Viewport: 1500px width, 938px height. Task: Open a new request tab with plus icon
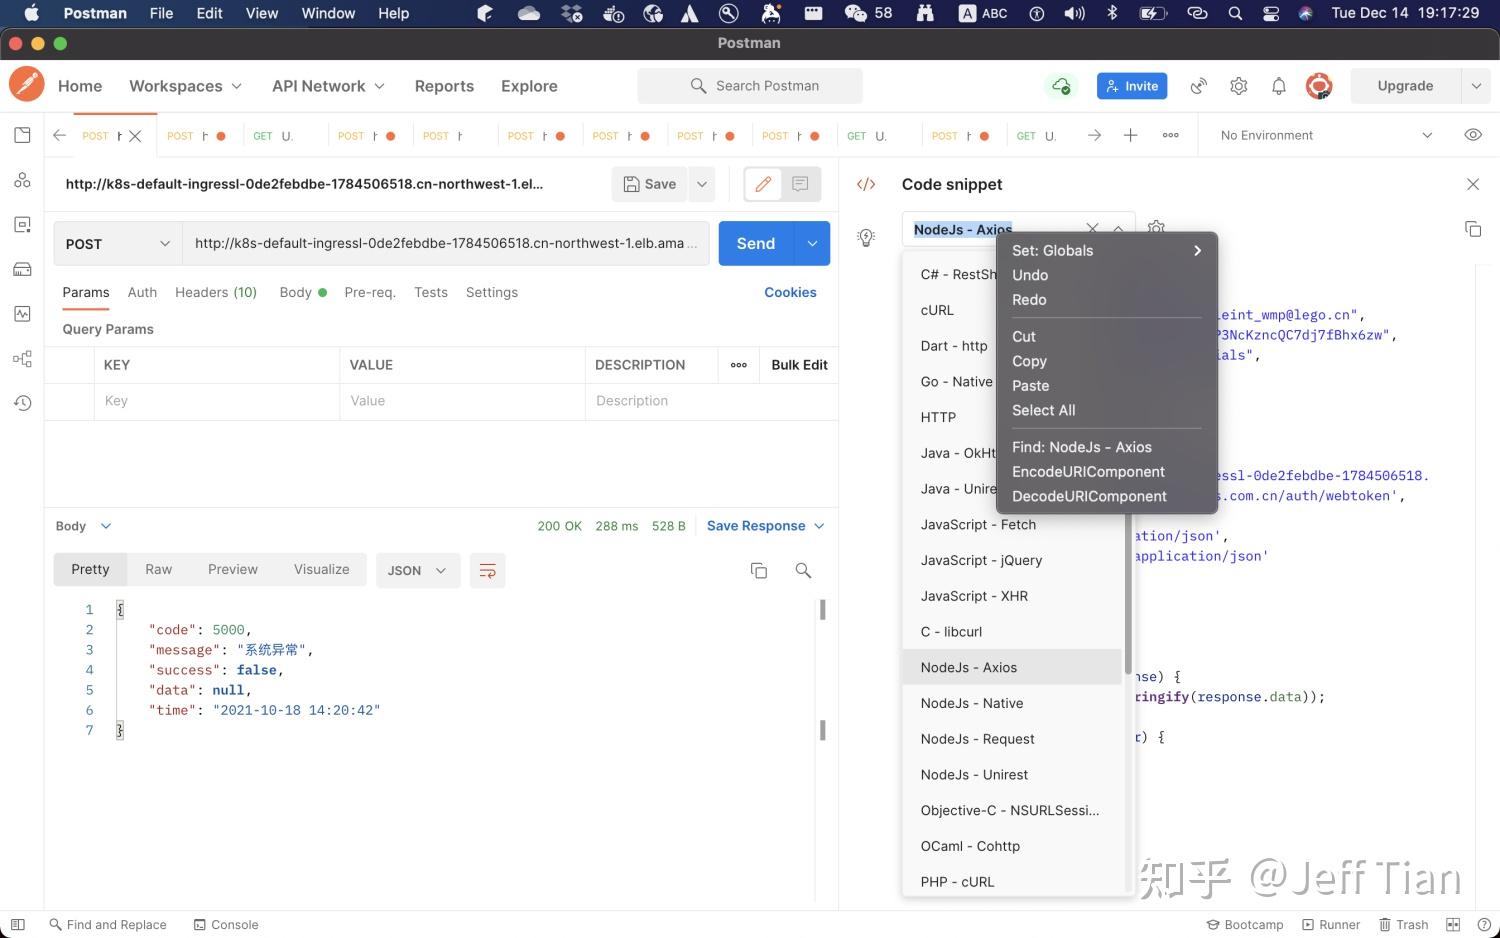tap(1130, 135)
